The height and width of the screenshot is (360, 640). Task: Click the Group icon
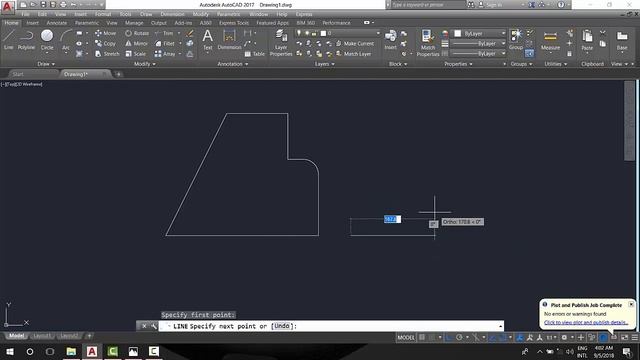click(x=516, y=40)
